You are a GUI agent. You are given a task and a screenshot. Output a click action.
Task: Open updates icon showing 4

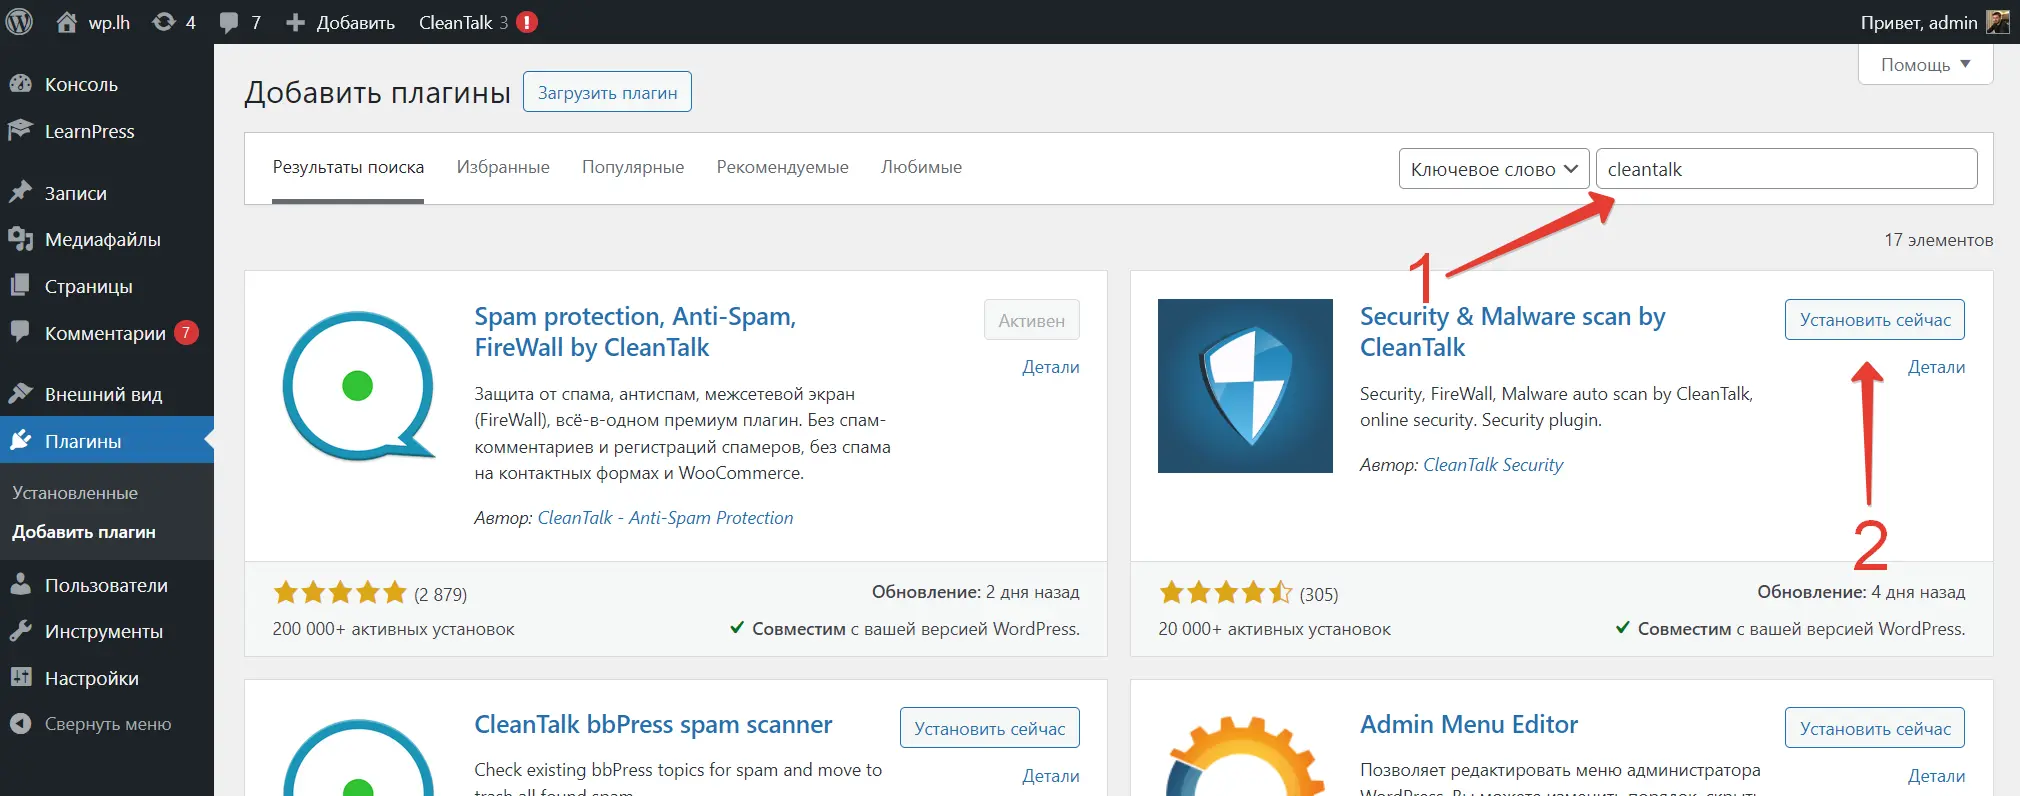tap(163, 22)
